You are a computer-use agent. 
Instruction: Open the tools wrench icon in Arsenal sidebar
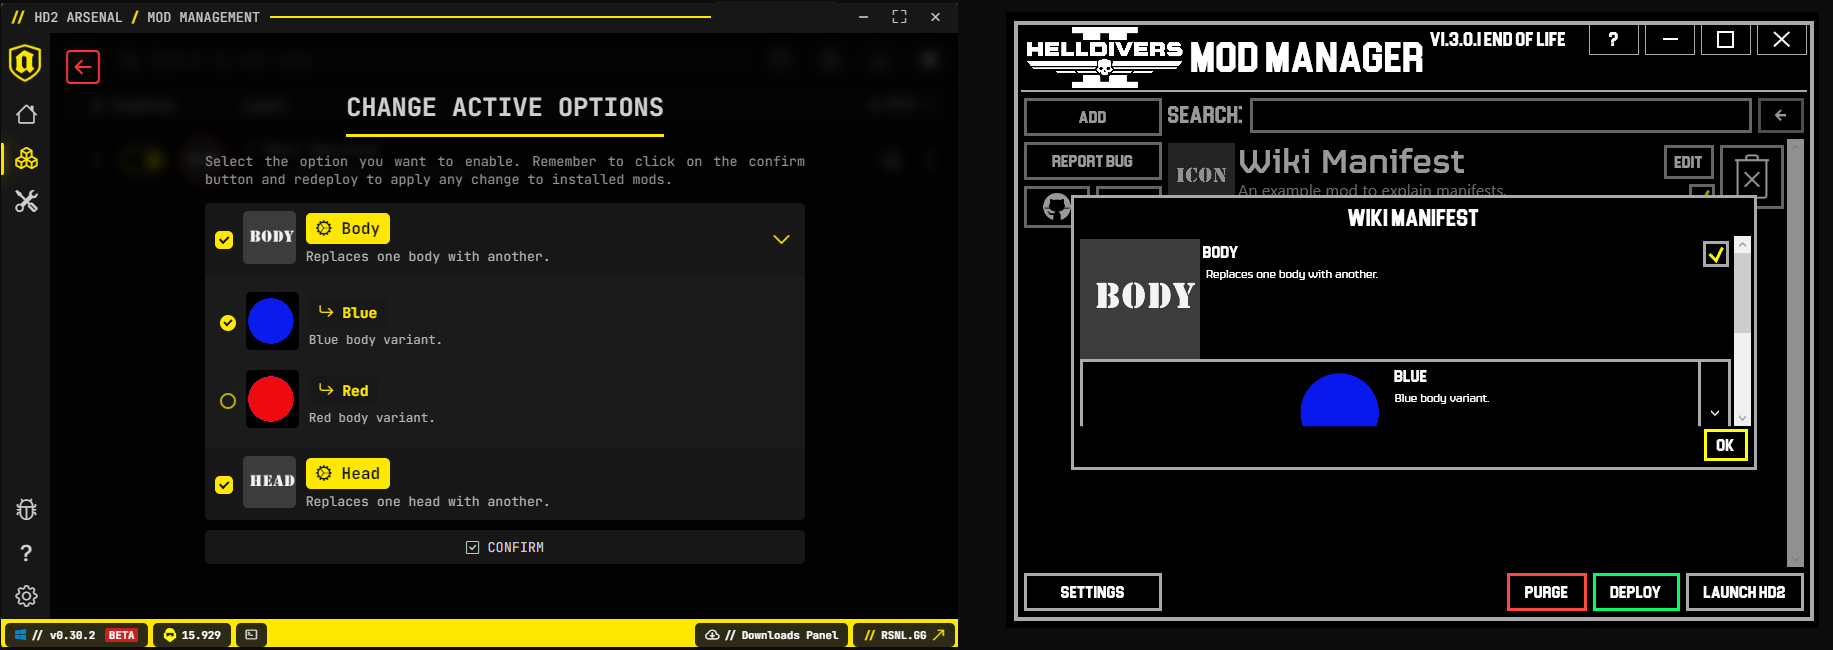pyautogui.click(x=27, y=201)
